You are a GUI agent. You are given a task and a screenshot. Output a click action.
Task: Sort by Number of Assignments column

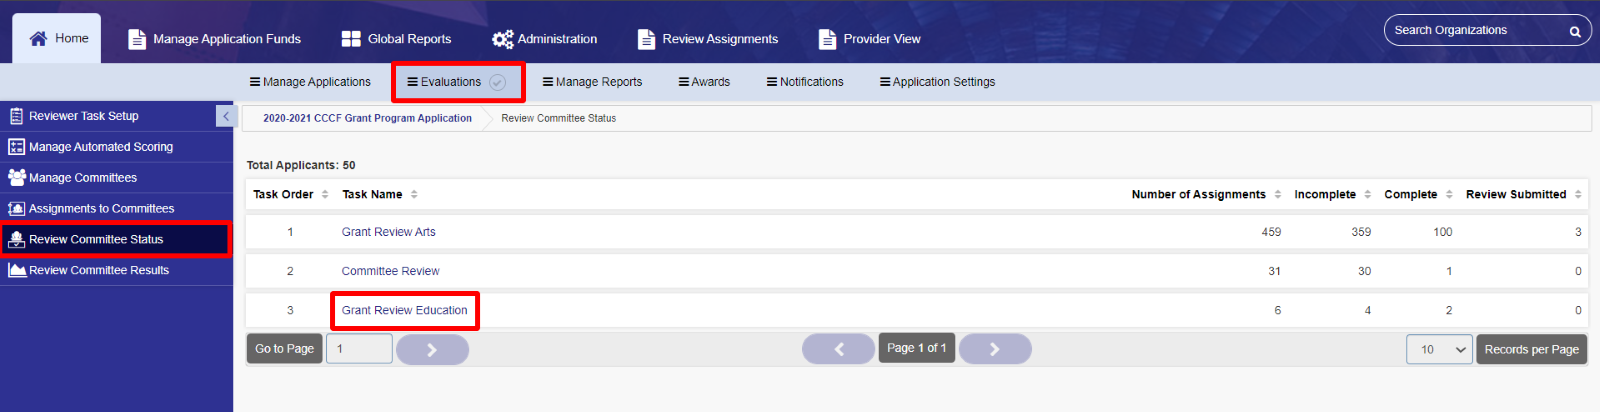1206,194
